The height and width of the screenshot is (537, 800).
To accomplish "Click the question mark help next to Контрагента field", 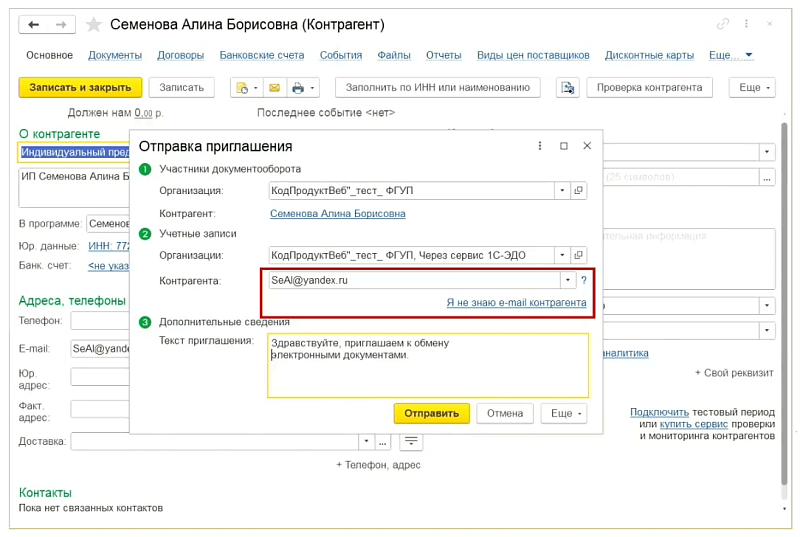I will (x=584, y=280).
